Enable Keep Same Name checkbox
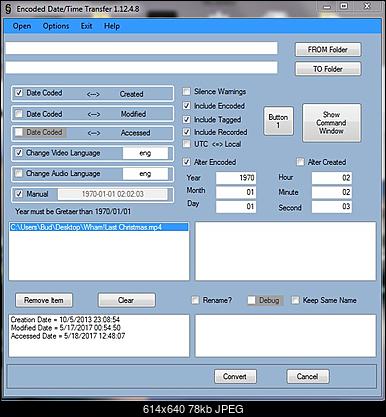 (295, 300)
